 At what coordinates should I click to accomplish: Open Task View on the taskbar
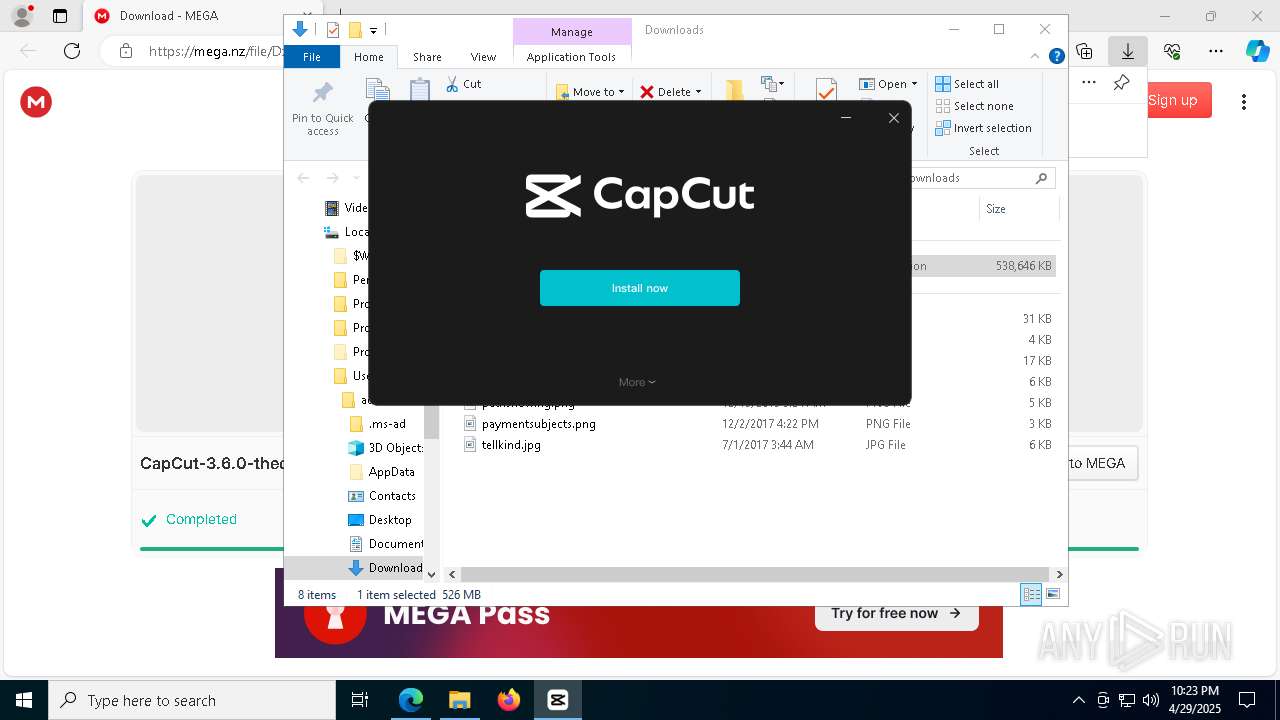pos(360,700)
